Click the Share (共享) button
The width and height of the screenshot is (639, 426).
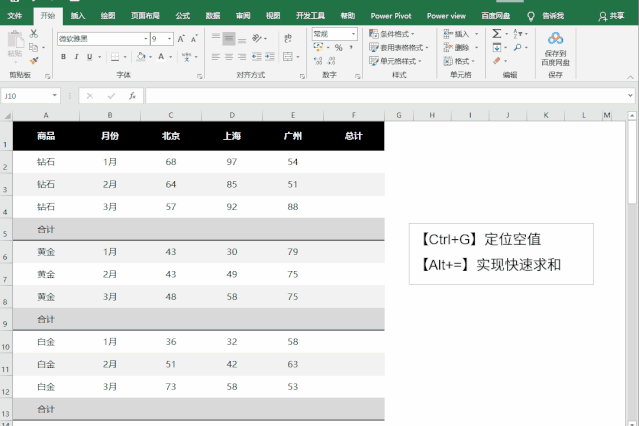pyautogui.click(x=611, y=16)
